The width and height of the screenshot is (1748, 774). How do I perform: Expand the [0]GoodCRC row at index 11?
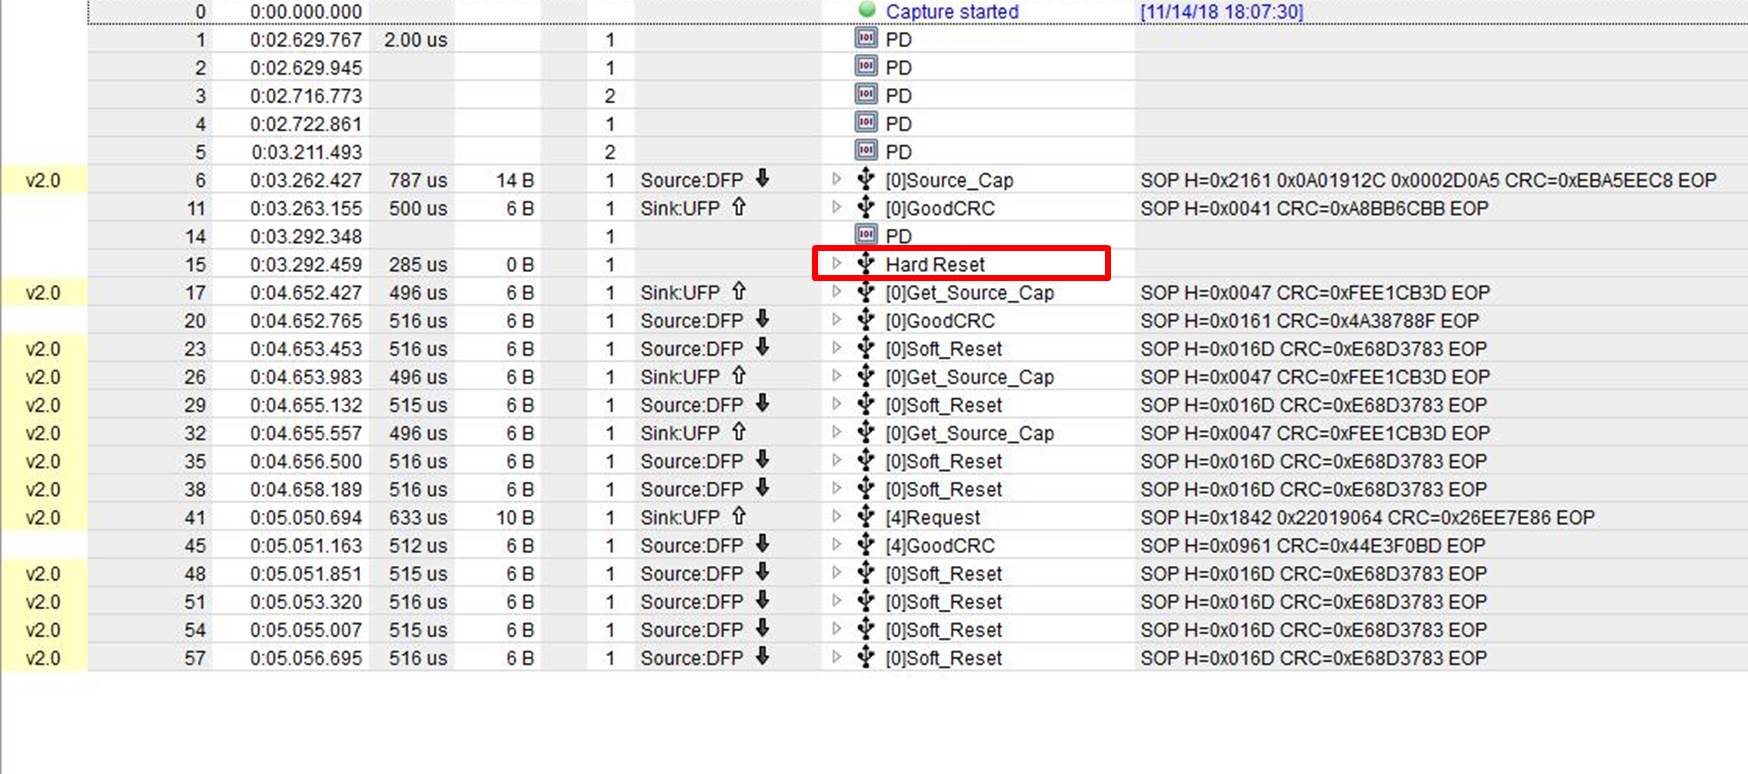click(x=837, y=208)
